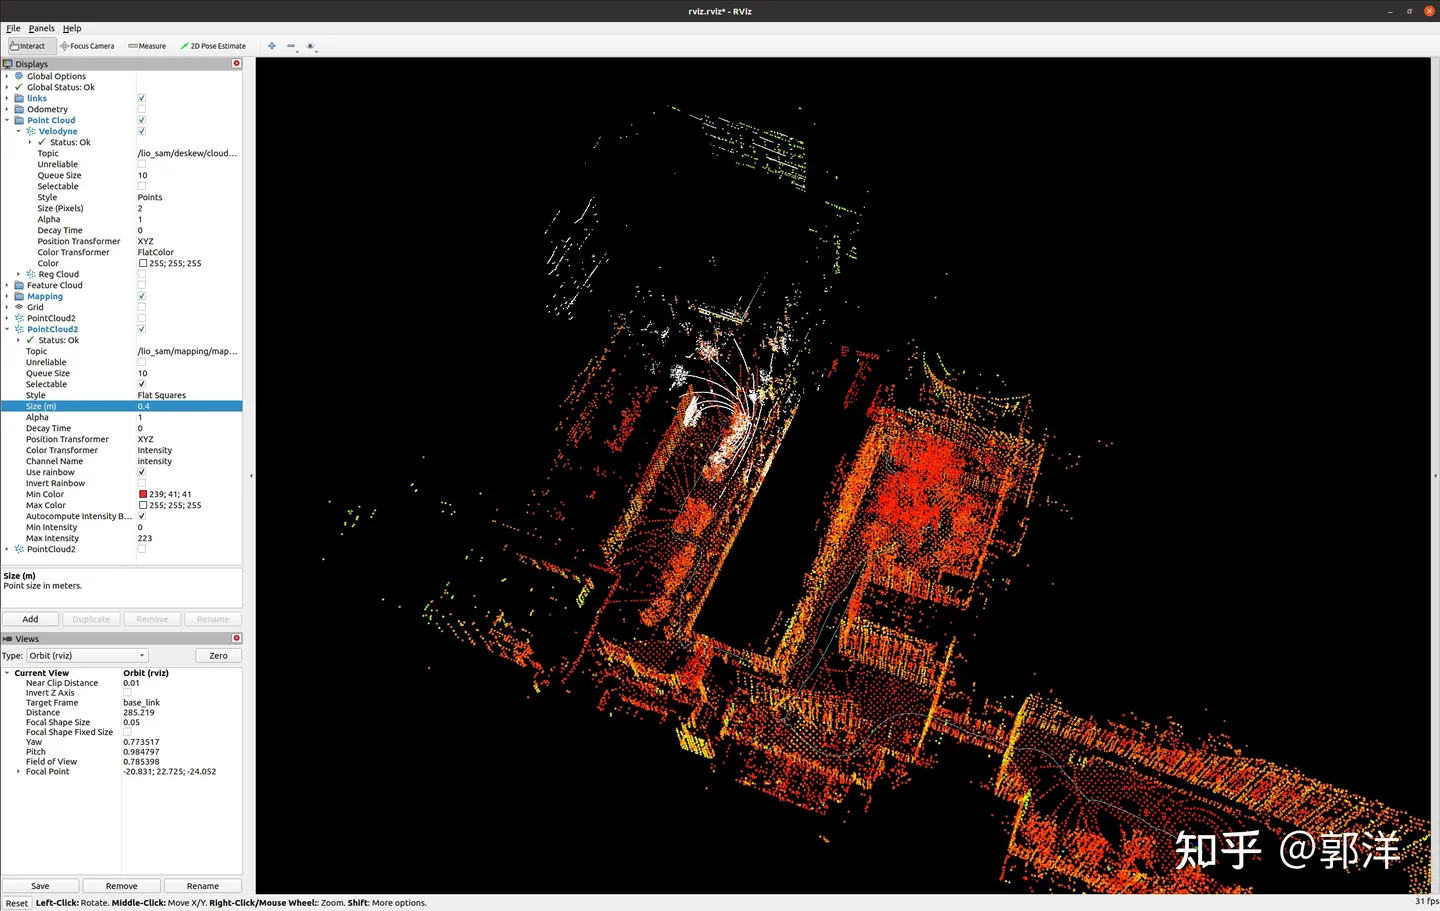
Task: Close the Views panel
Action: point(237,638)
